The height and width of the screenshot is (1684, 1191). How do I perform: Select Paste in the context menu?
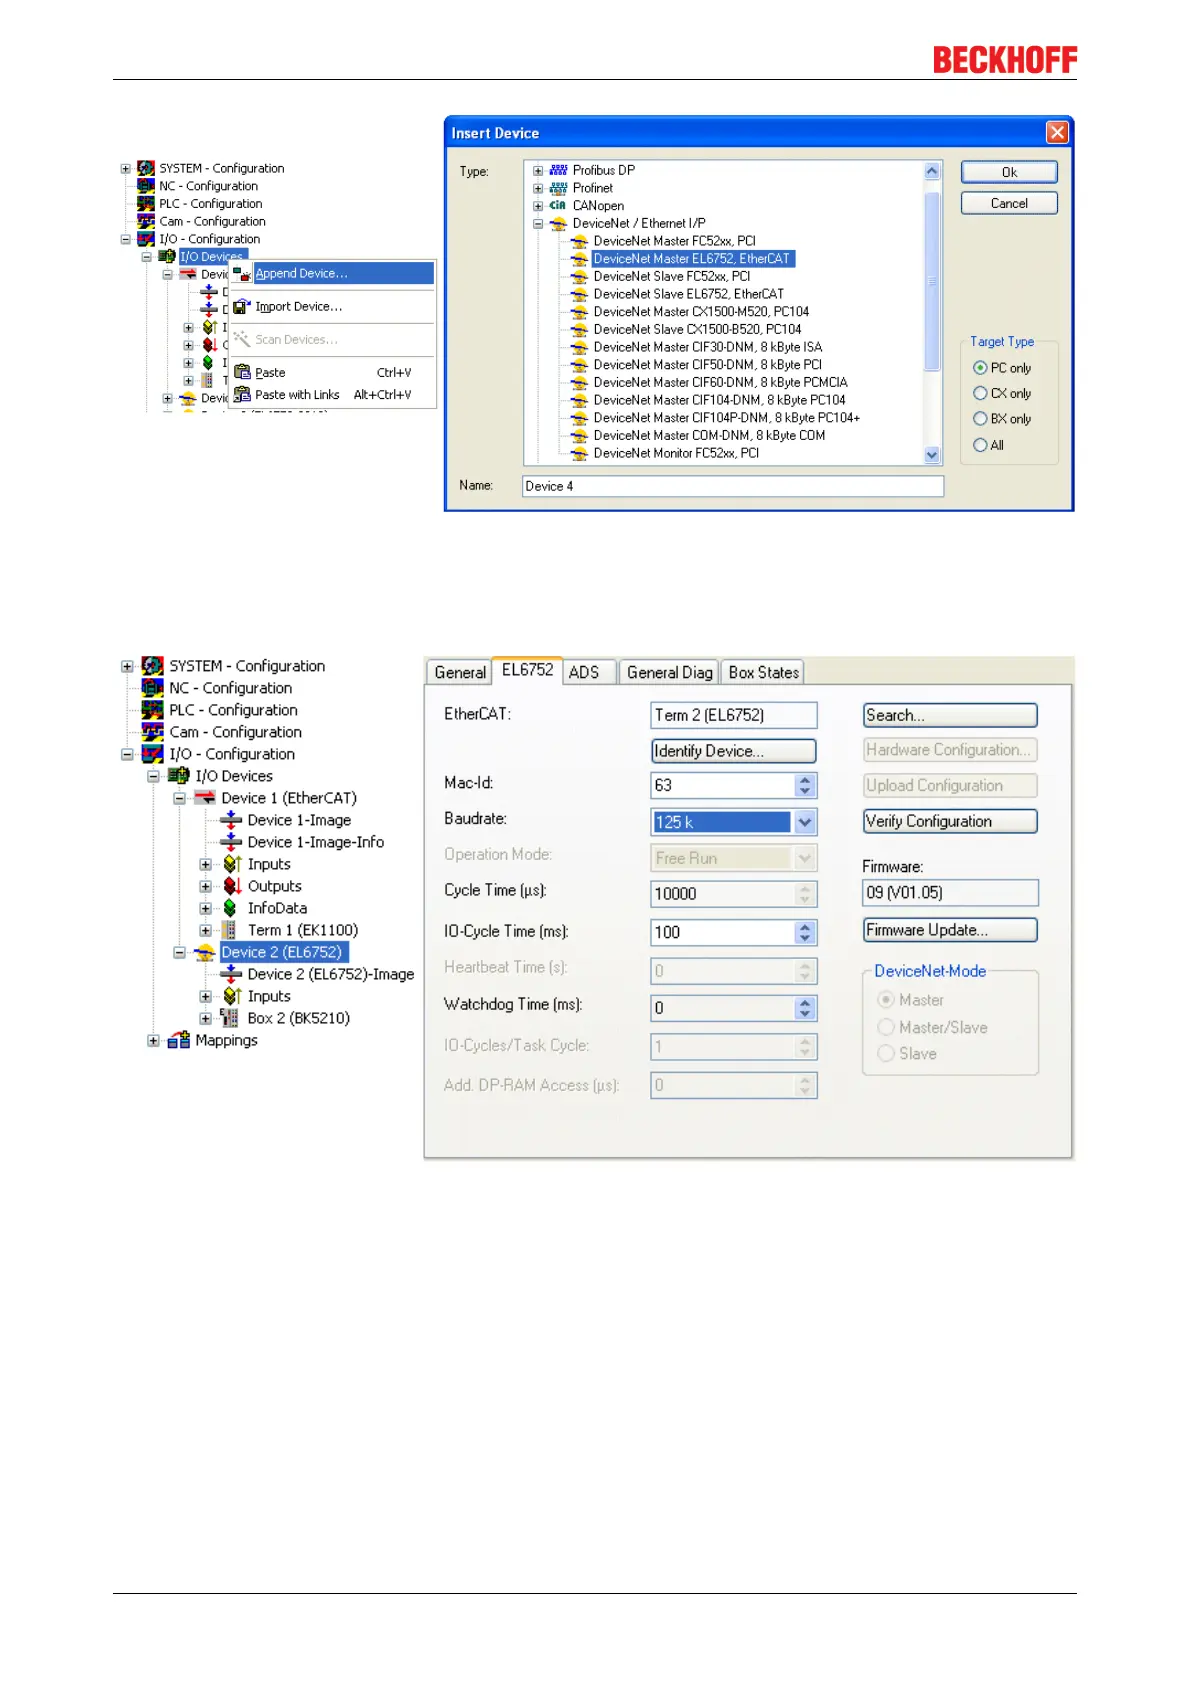coord(332,372)
